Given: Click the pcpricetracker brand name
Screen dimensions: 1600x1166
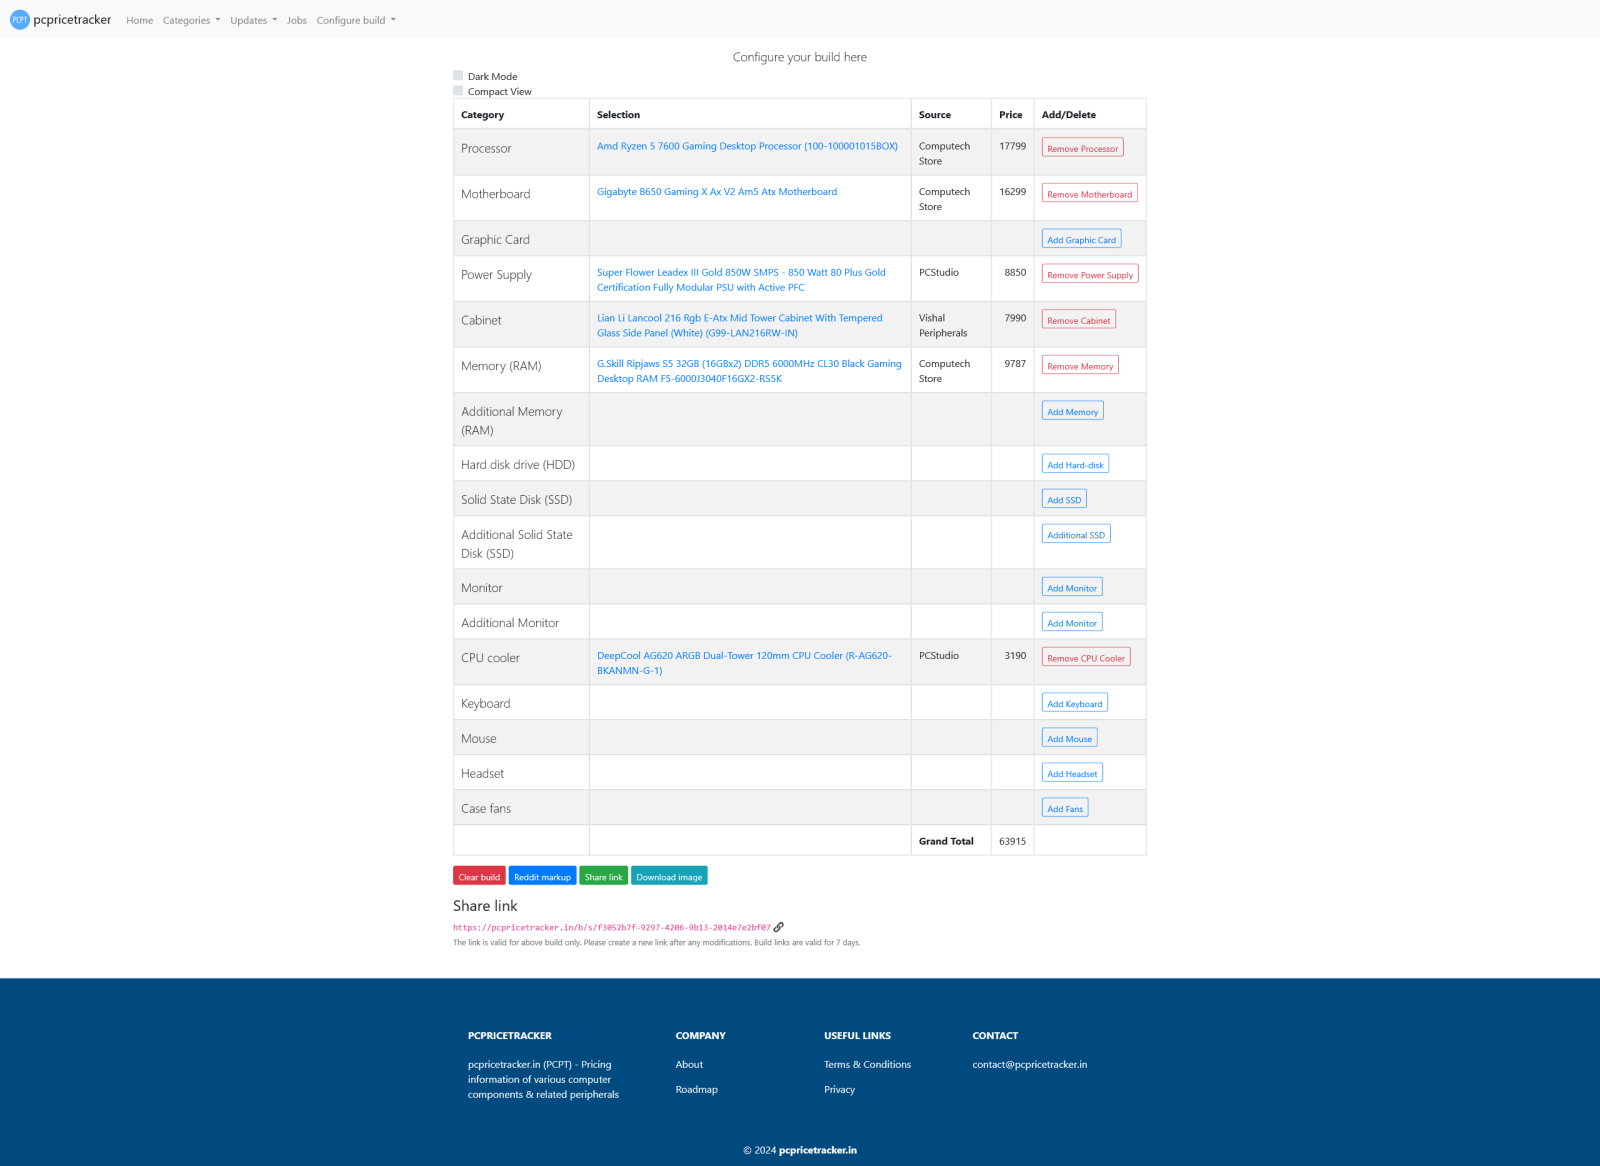Looking at the screenshot, I should [x=72, y=20].
